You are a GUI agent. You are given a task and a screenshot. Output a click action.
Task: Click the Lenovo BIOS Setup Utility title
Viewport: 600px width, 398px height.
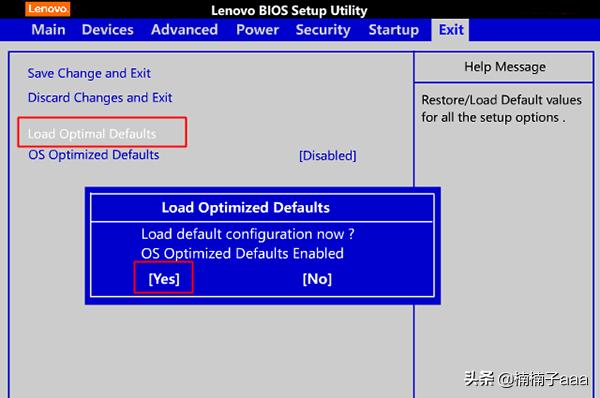click(289, 10)
